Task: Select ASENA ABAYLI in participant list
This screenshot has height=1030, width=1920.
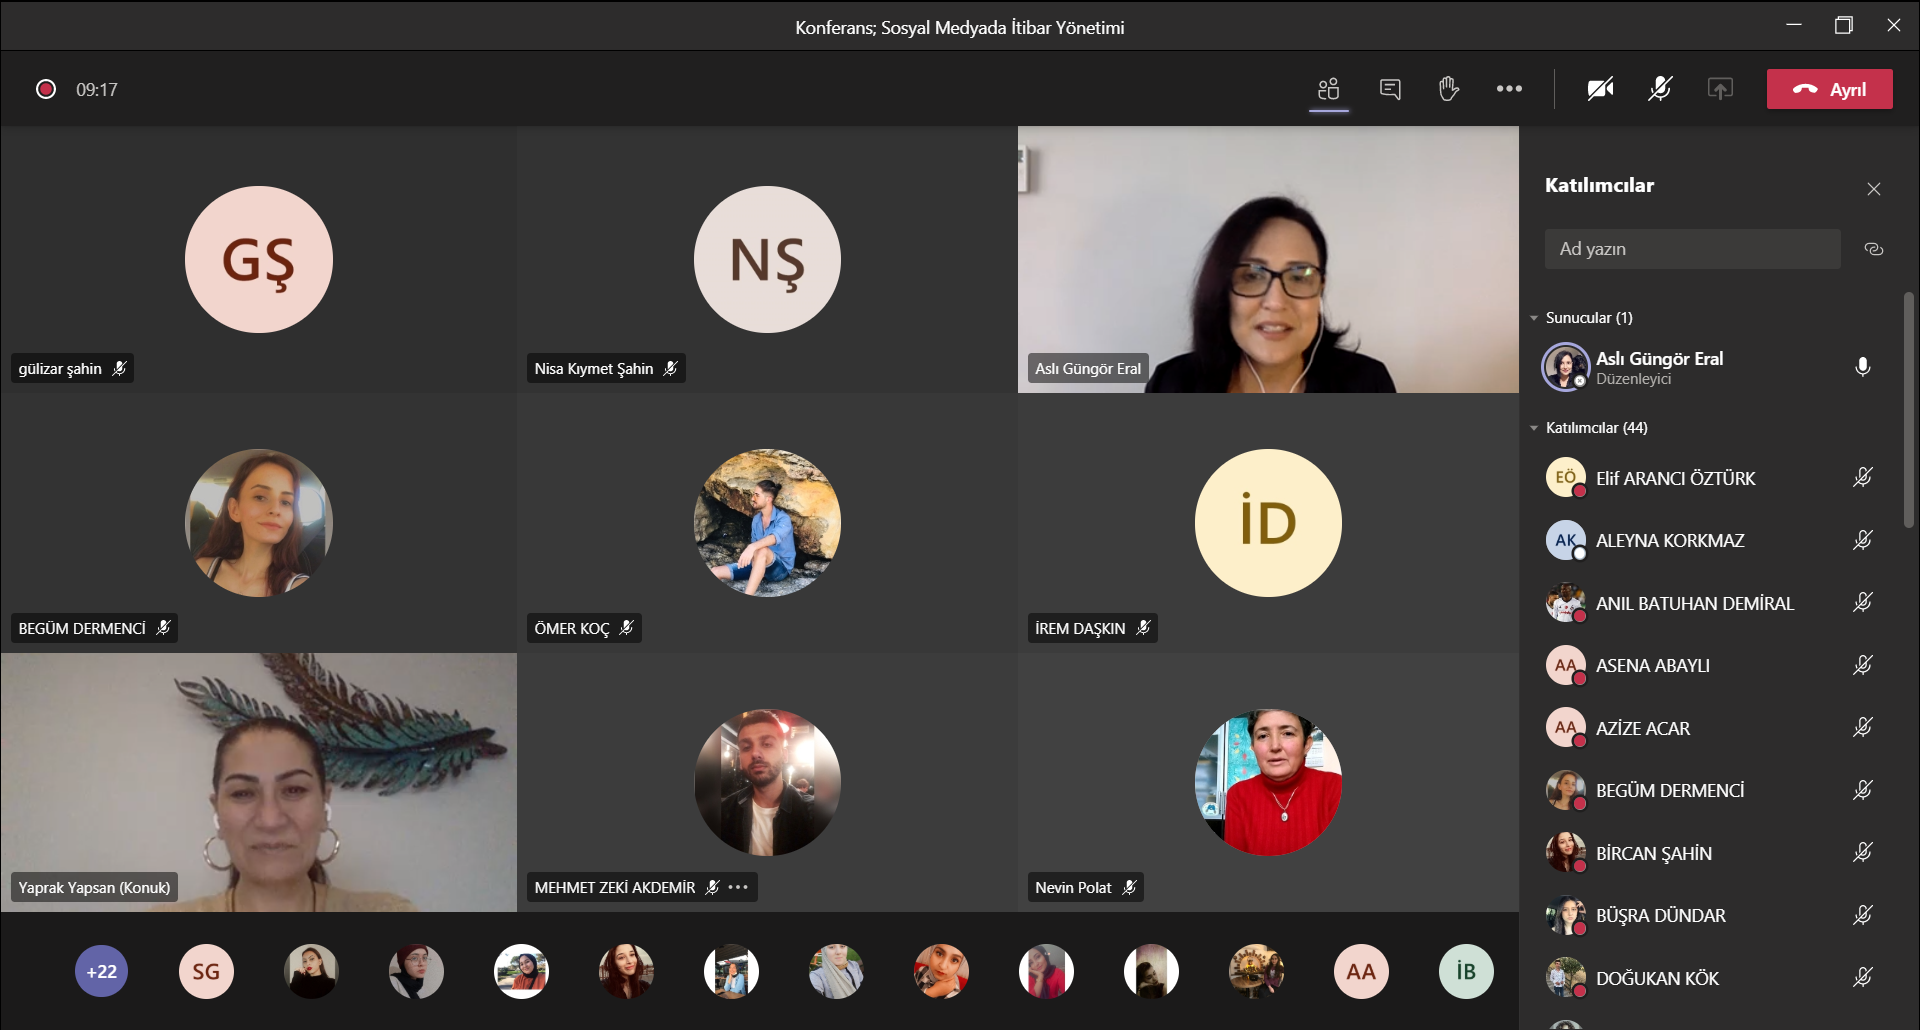Action: click(x=1712, y=666)
